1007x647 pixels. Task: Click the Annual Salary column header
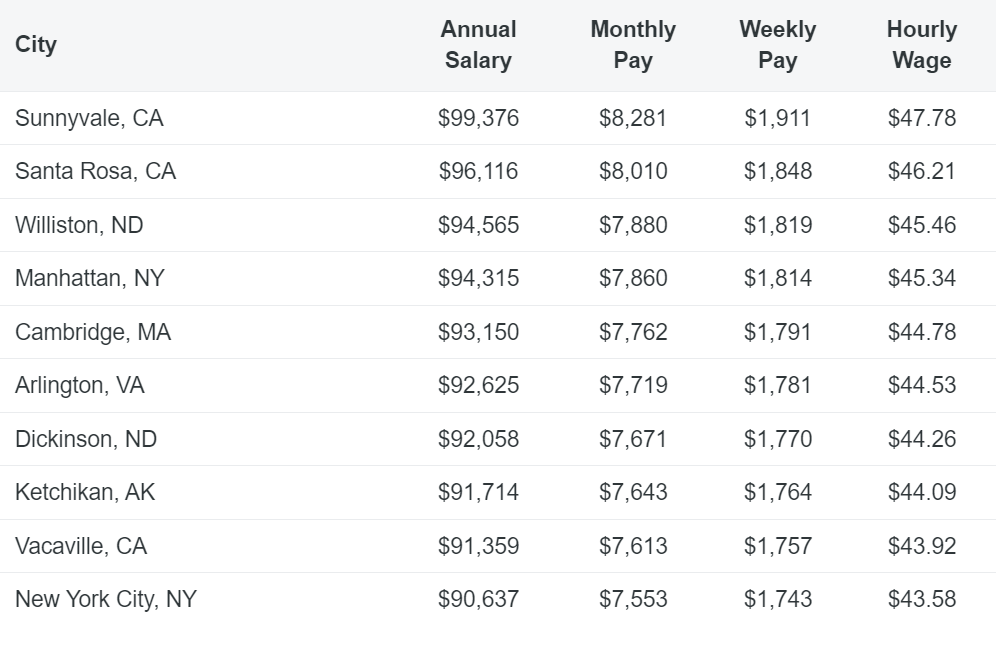tap(478, 45)
